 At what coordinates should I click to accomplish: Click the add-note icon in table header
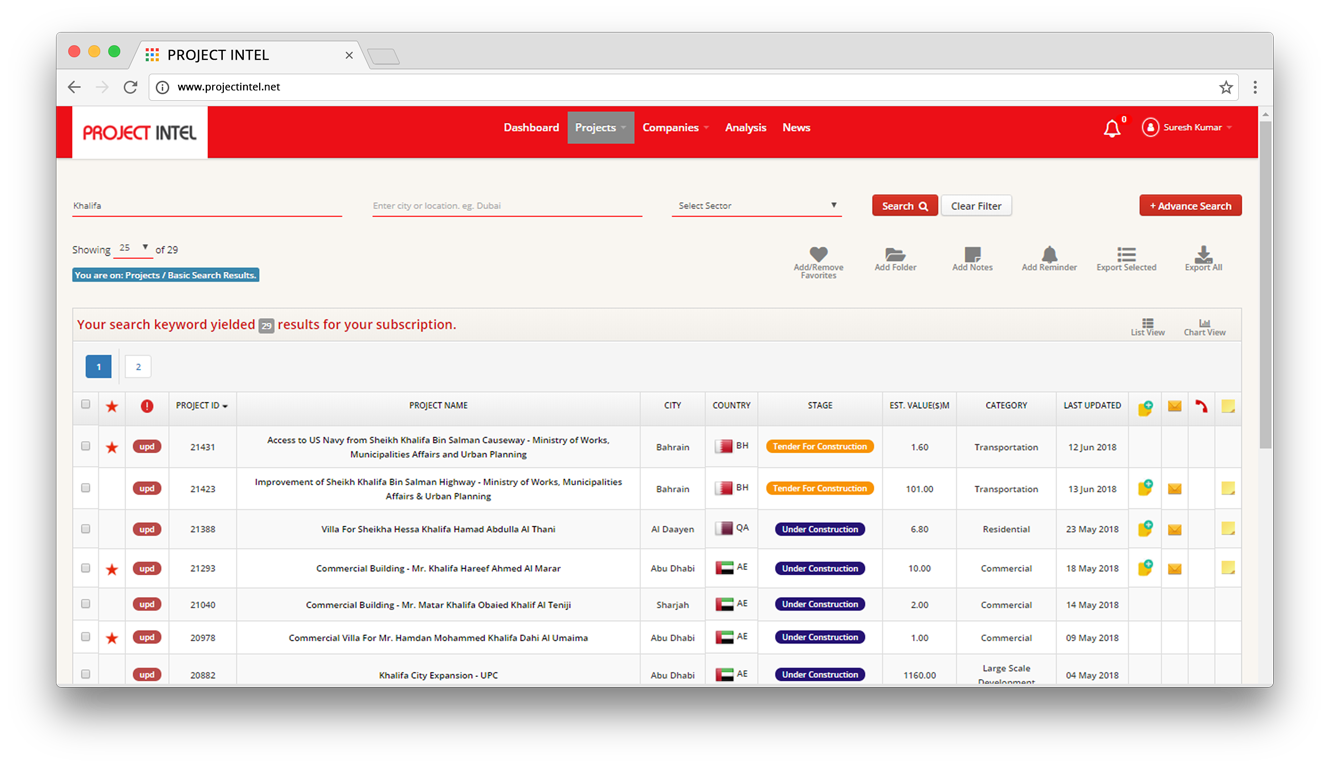1145,407
